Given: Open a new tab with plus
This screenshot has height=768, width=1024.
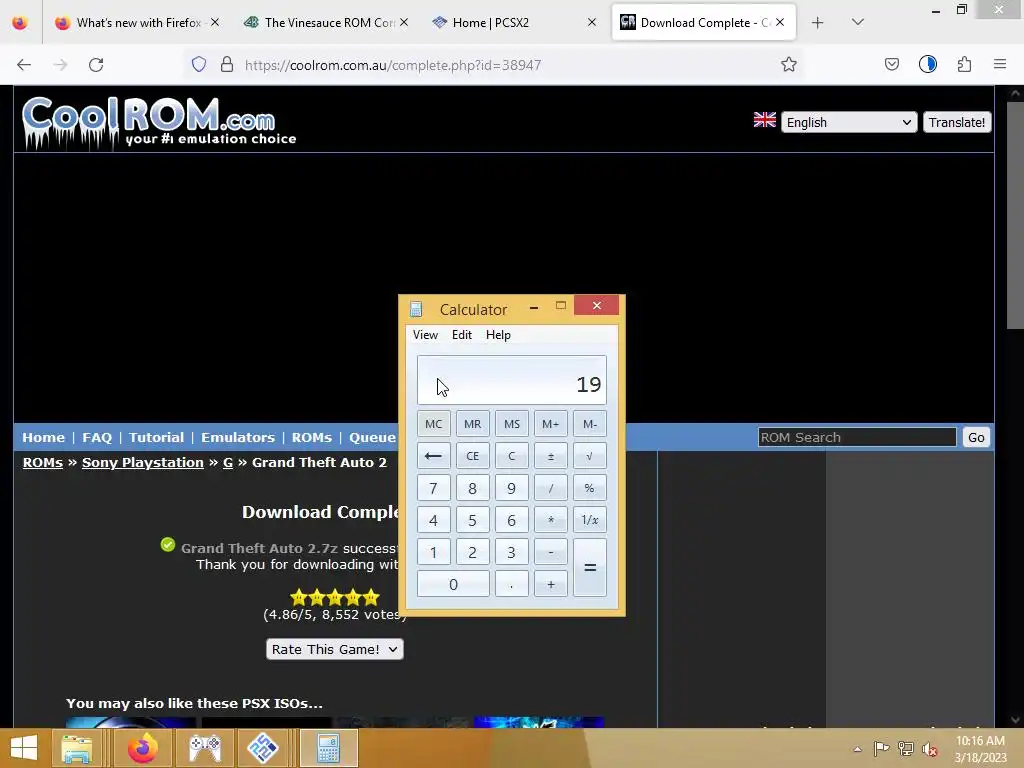Looking at the screenshot, I should 818,23.
